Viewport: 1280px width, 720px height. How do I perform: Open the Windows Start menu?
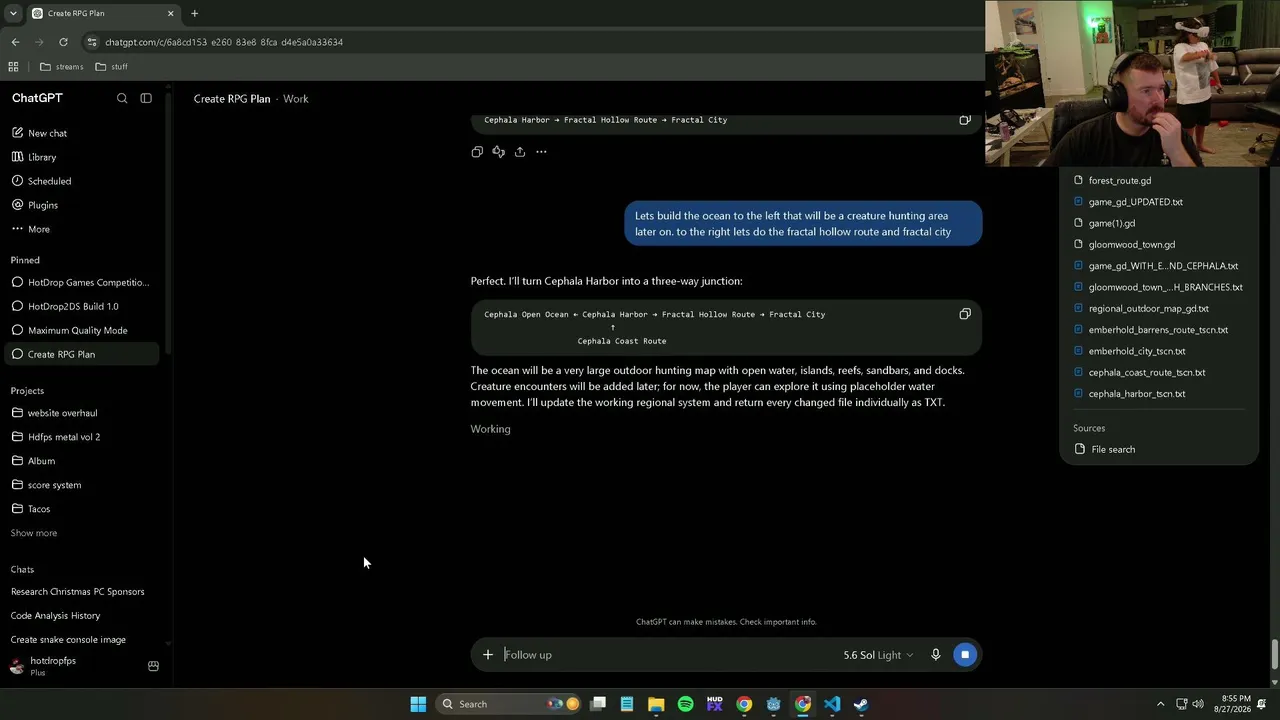[x=418, y=704]
